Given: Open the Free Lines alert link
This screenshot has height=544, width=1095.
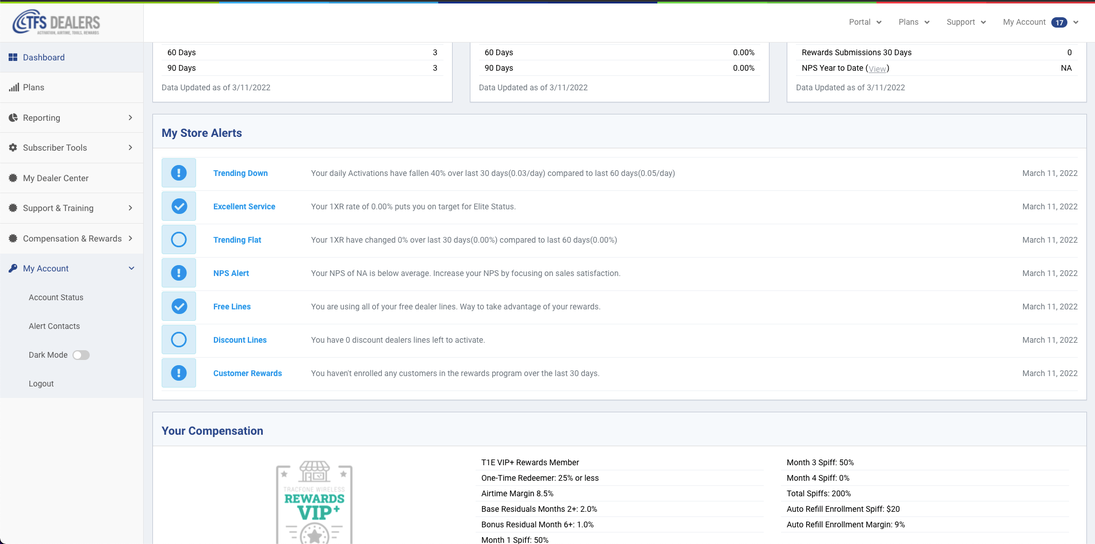Looking at the screenshot, I should [232, 307].
